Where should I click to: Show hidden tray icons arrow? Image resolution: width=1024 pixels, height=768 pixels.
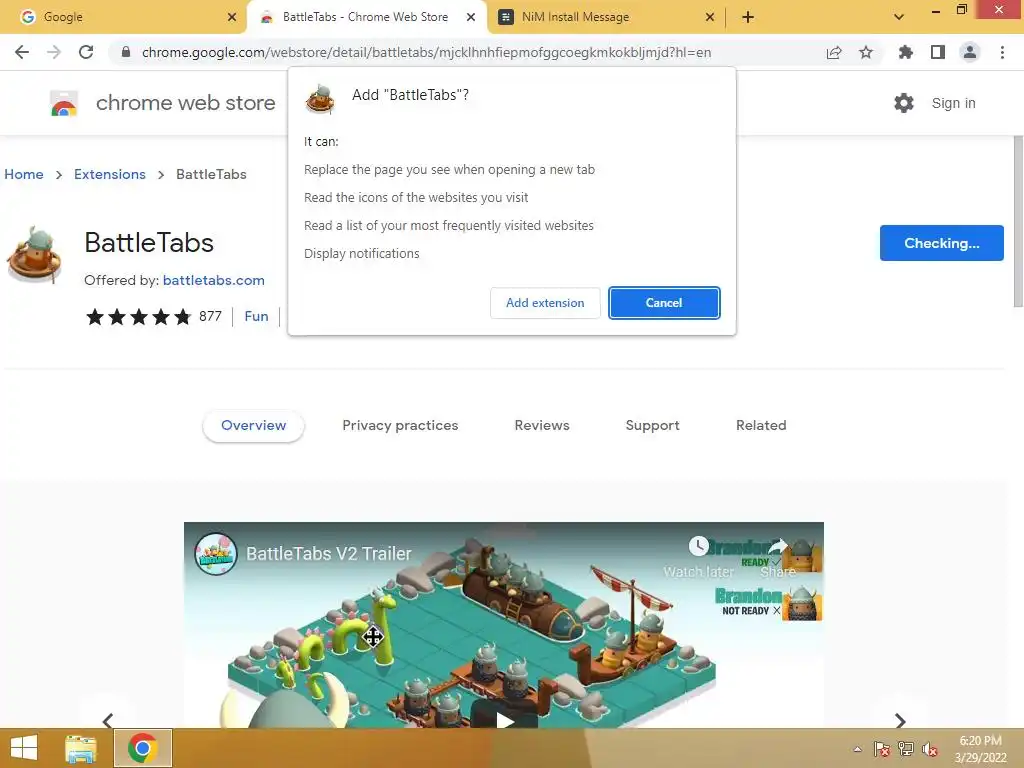pyautogui.click(x=857, y=749)
